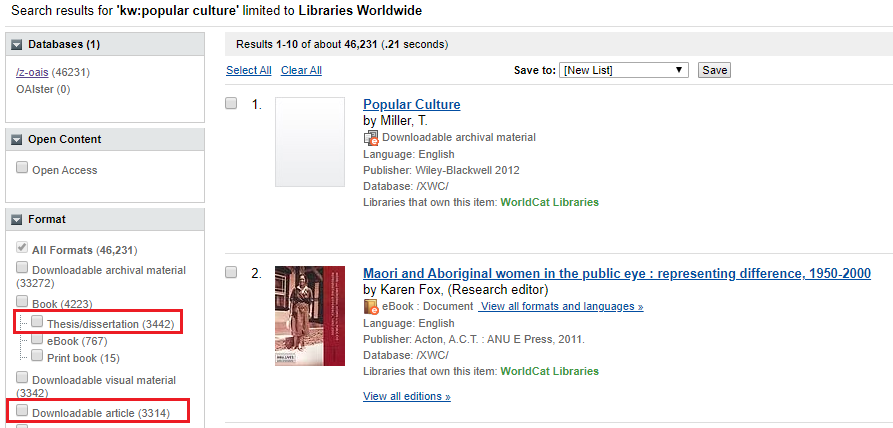Screen dimensions: 893x428
Task: Click the Downloadable archival material icon
Action: point(371,138)
